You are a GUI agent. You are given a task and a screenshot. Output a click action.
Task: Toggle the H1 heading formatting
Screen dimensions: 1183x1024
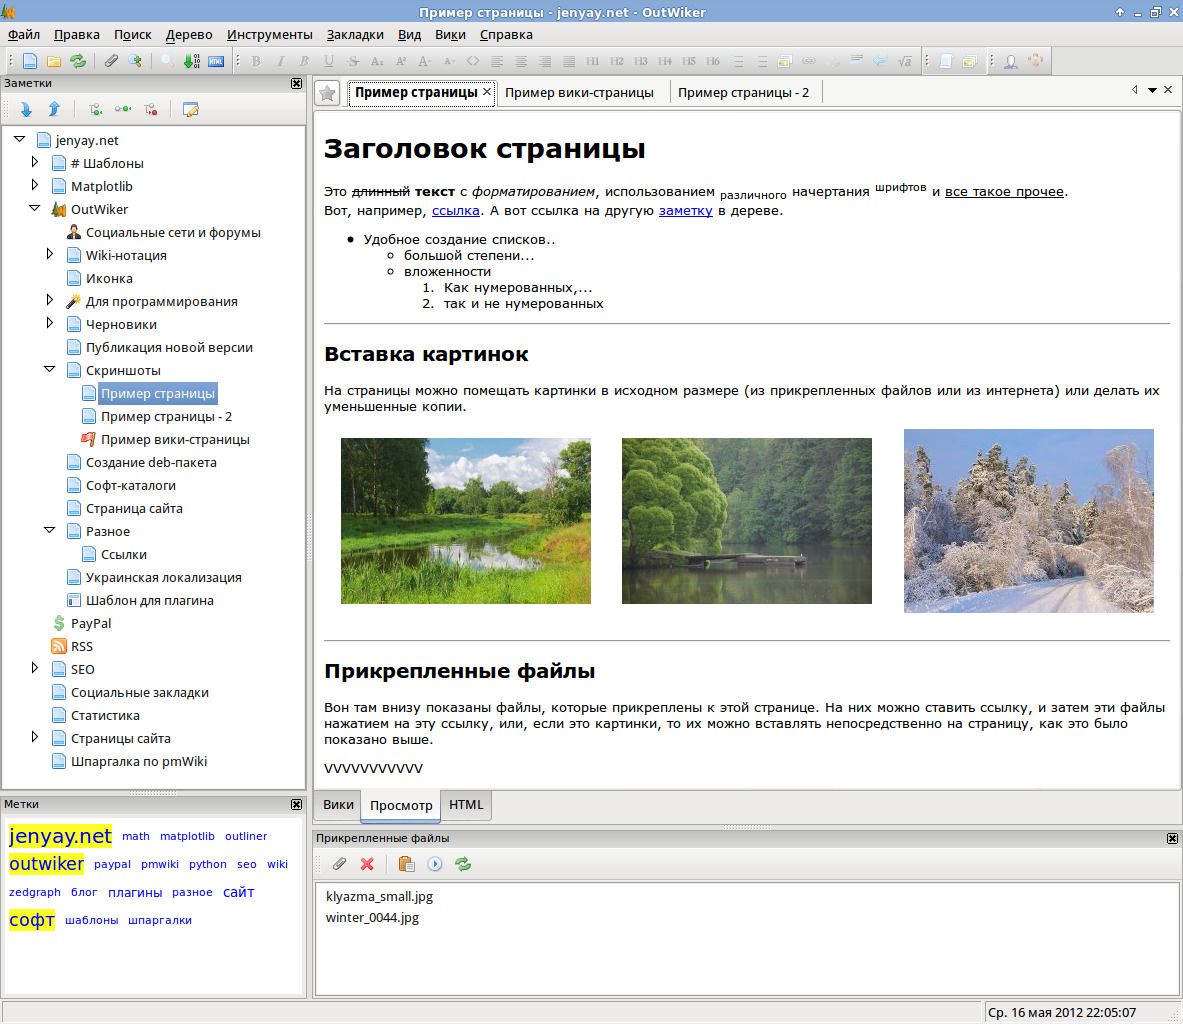593,60
